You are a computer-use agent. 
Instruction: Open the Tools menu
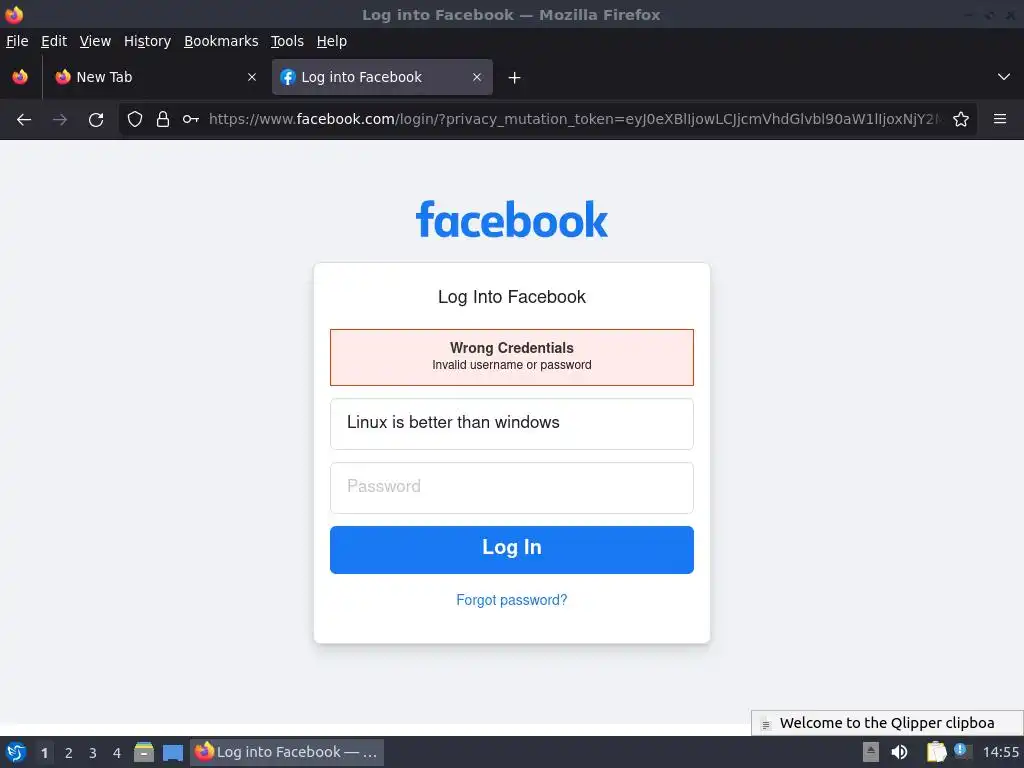click(287, 41)
